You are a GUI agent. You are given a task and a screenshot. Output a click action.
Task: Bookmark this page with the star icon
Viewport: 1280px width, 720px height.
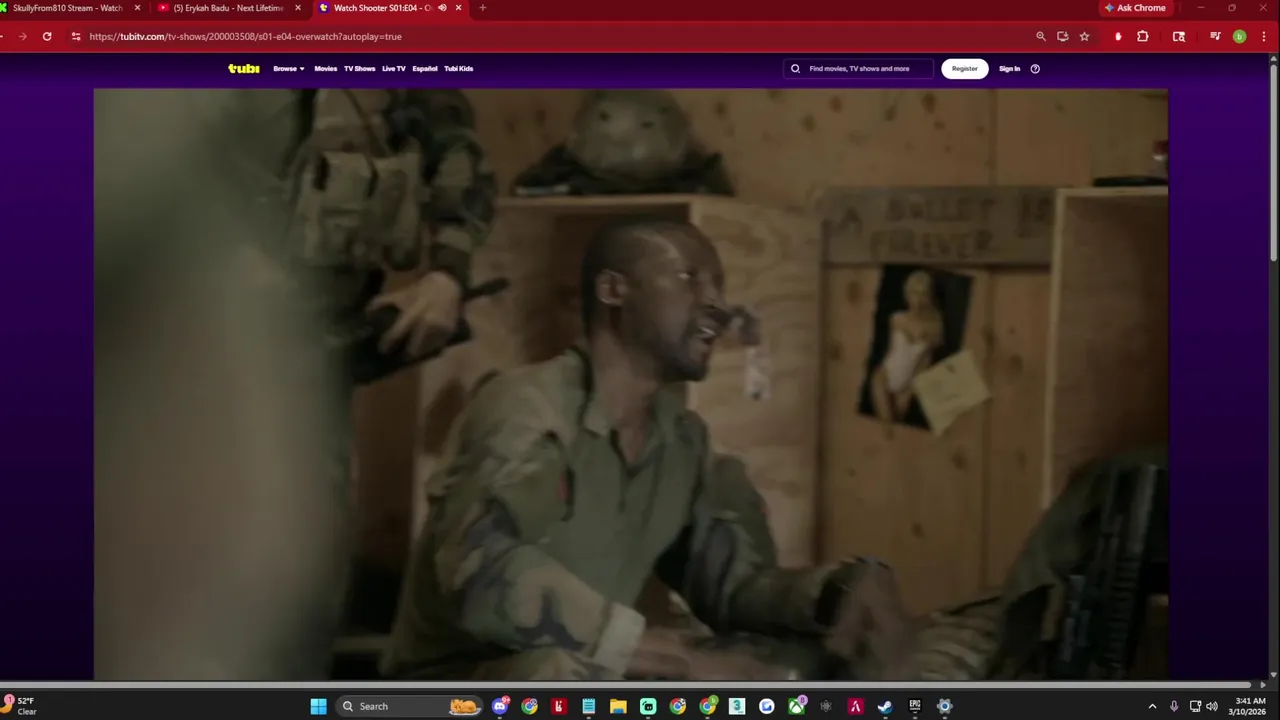[x=1084, y=36]
